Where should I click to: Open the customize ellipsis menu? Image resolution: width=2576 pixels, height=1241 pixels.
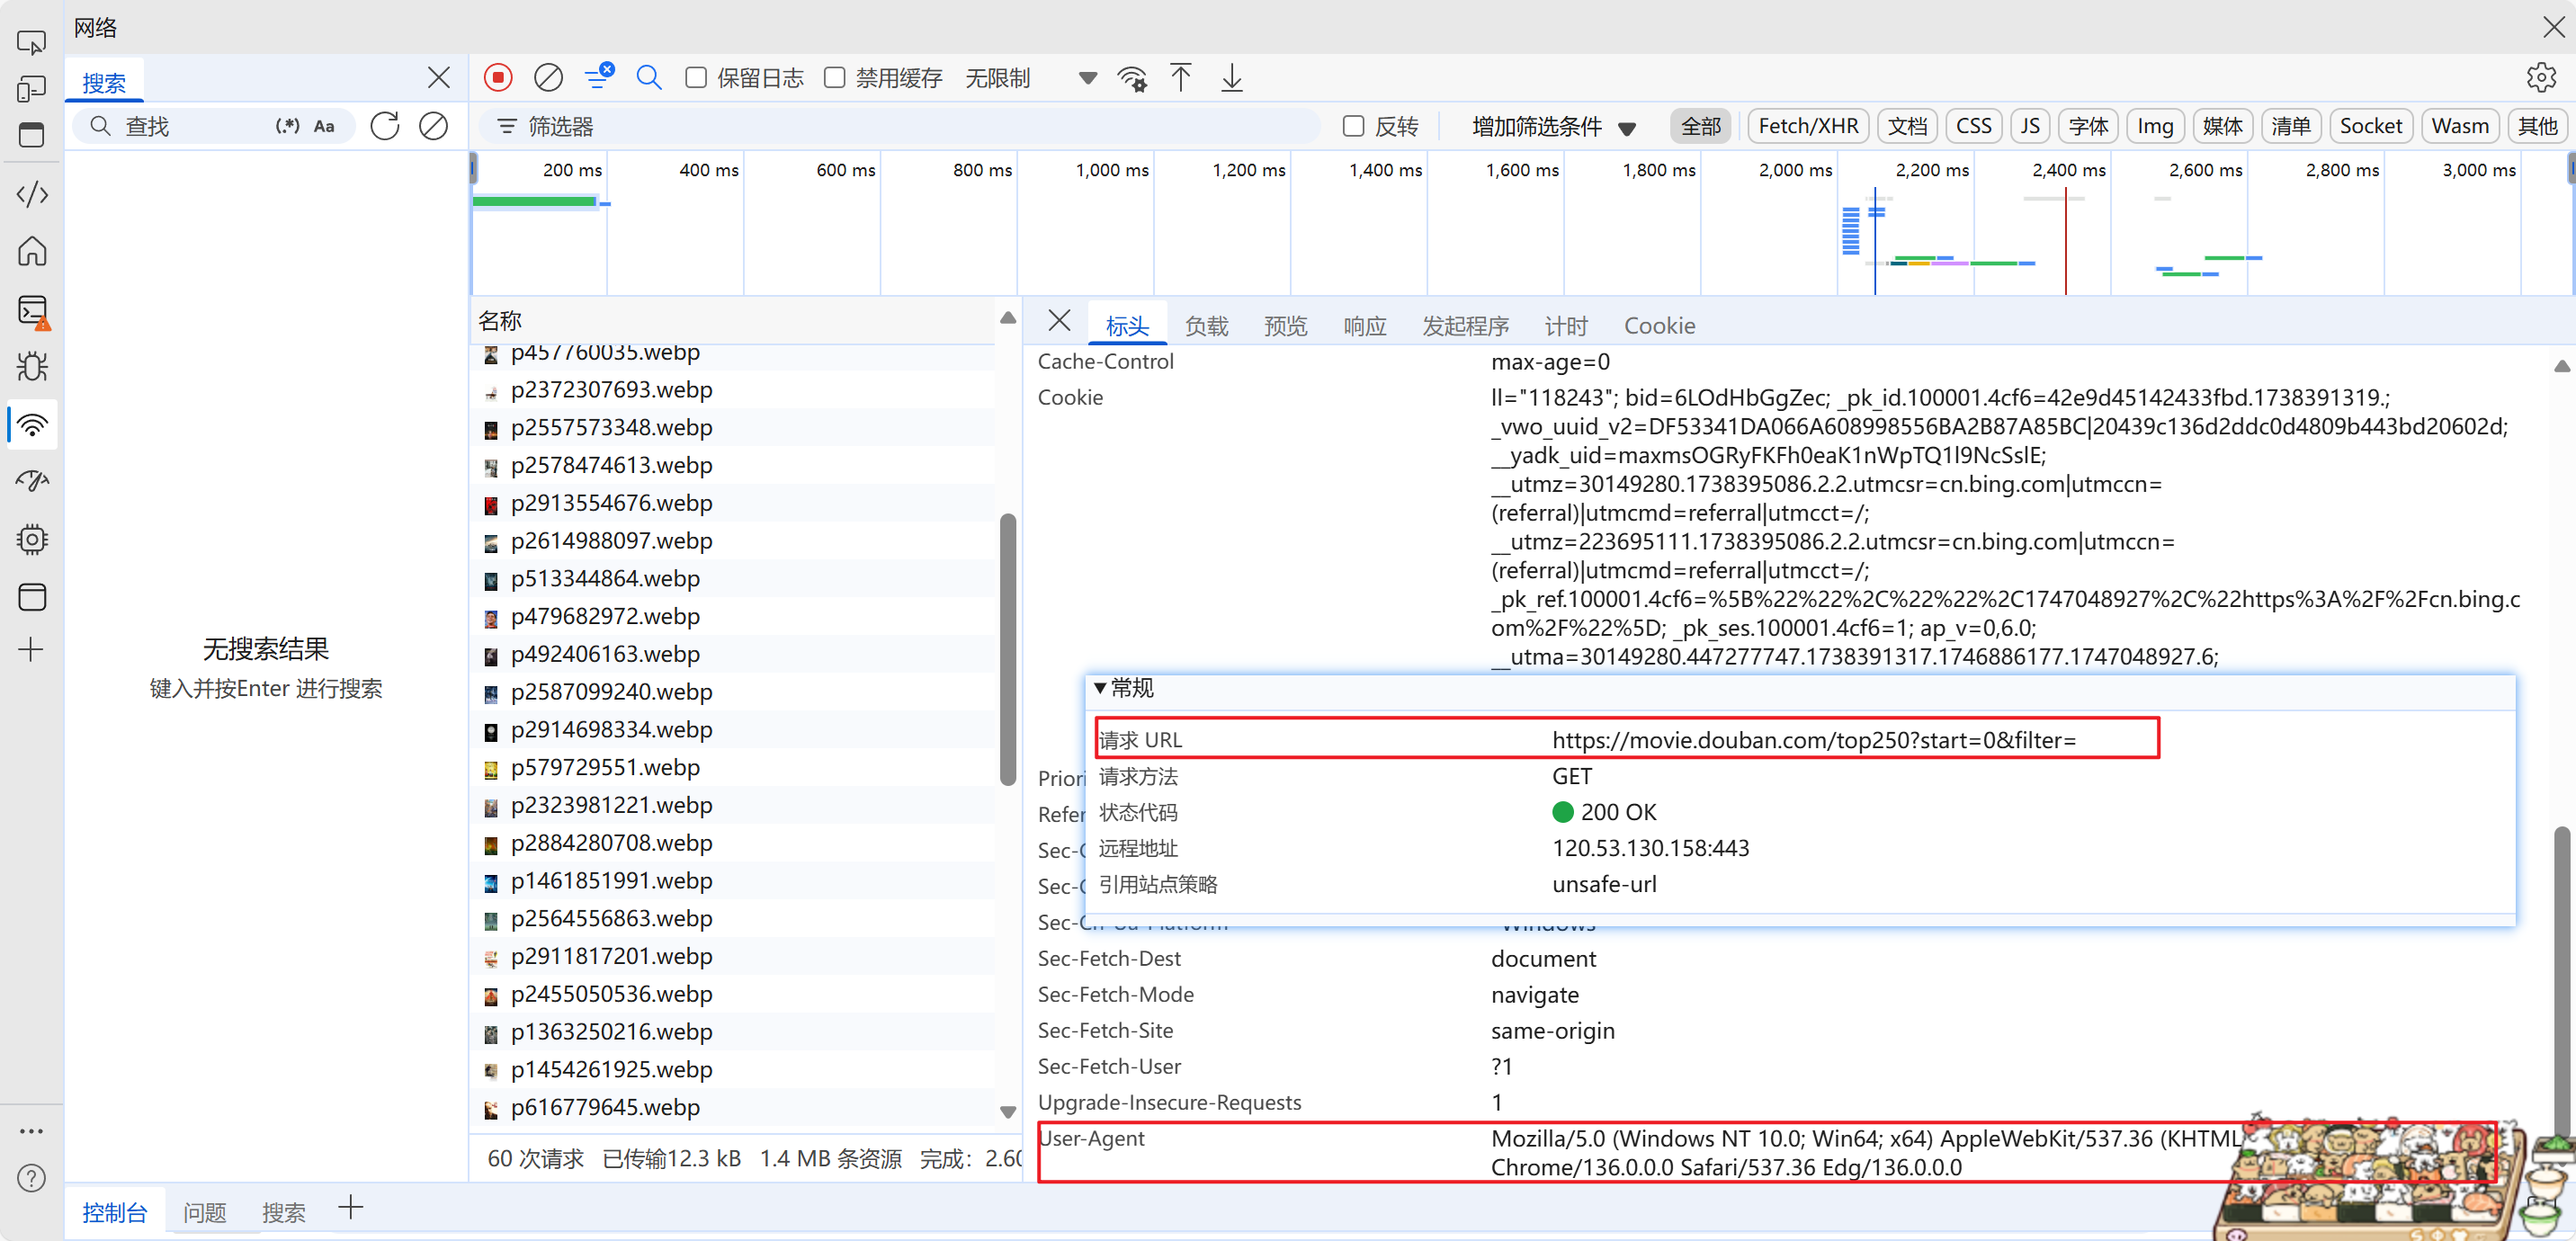[31, 1131]
